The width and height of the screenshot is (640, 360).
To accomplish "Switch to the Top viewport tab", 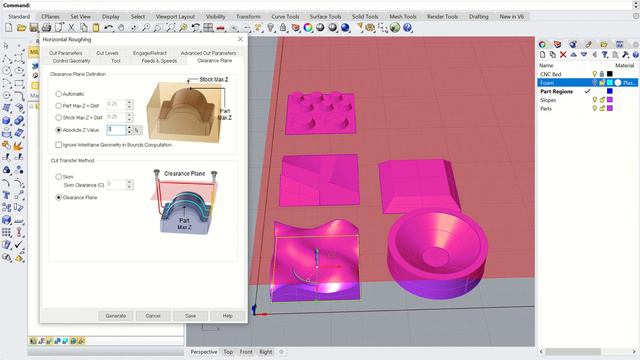I will pos(228,352).
